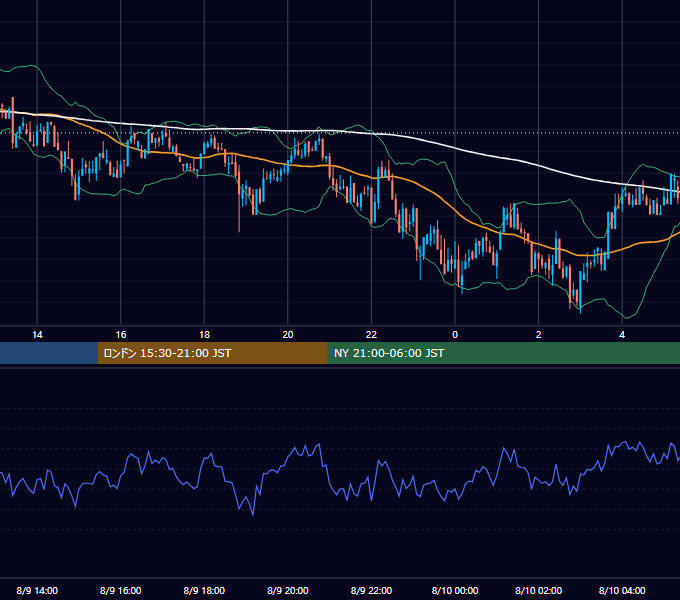Click the 8/9 22:00 label on the oscillator axis
This screenshot has height=600, width=680.
point(371,590)
